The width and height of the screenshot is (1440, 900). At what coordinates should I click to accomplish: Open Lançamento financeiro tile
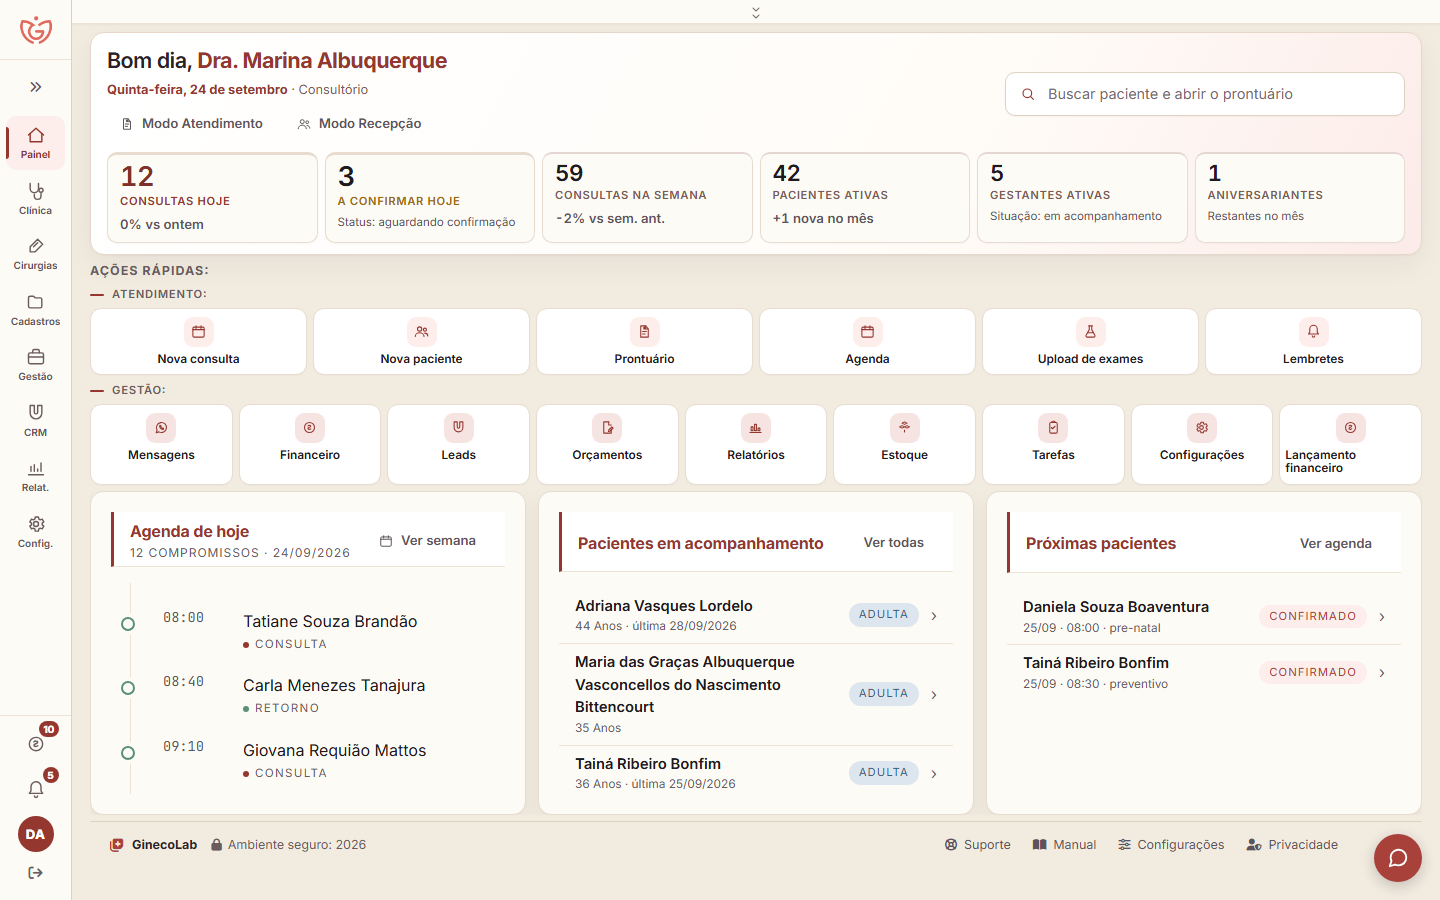pos(1350,444)
